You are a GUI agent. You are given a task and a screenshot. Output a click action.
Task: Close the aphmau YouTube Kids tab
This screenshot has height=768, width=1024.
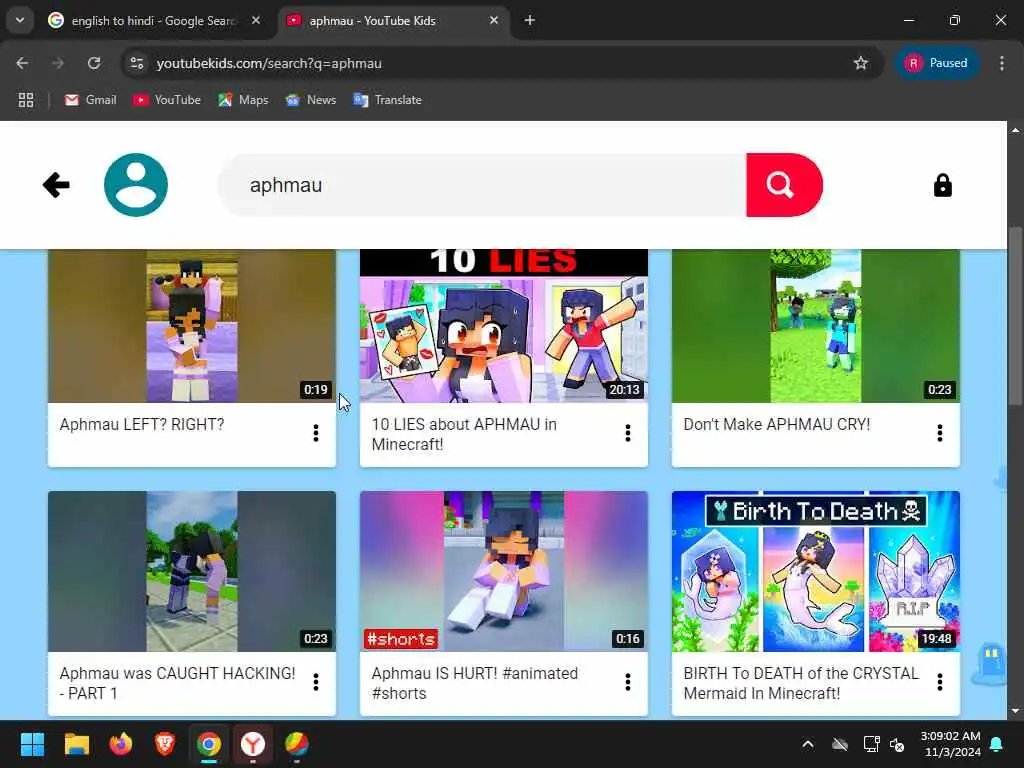pos(494,20)
